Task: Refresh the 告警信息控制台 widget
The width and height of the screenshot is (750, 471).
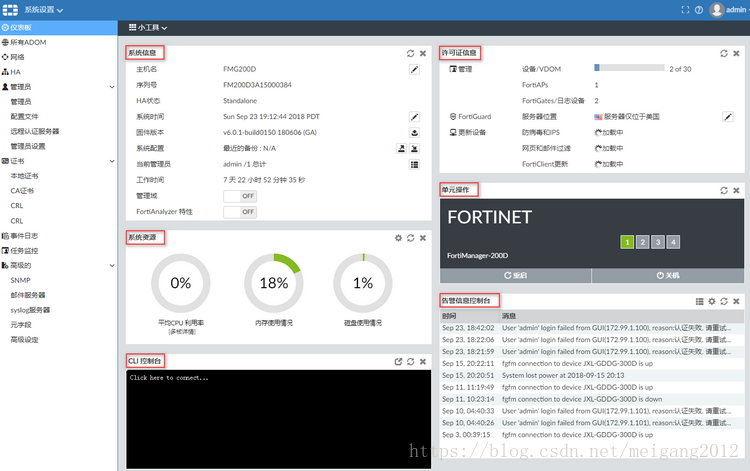Action: point(724,301)
